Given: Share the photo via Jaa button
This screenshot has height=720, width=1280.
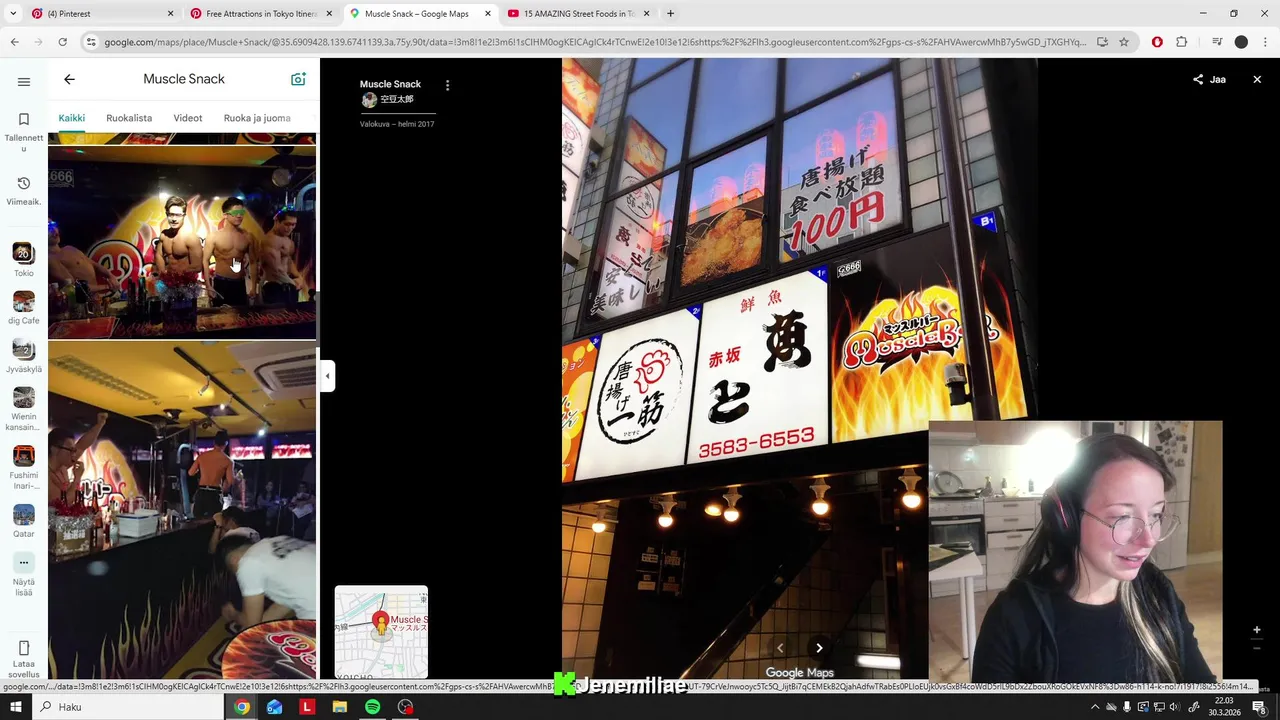Looking at the screenshot, I should coord(1209,79).
